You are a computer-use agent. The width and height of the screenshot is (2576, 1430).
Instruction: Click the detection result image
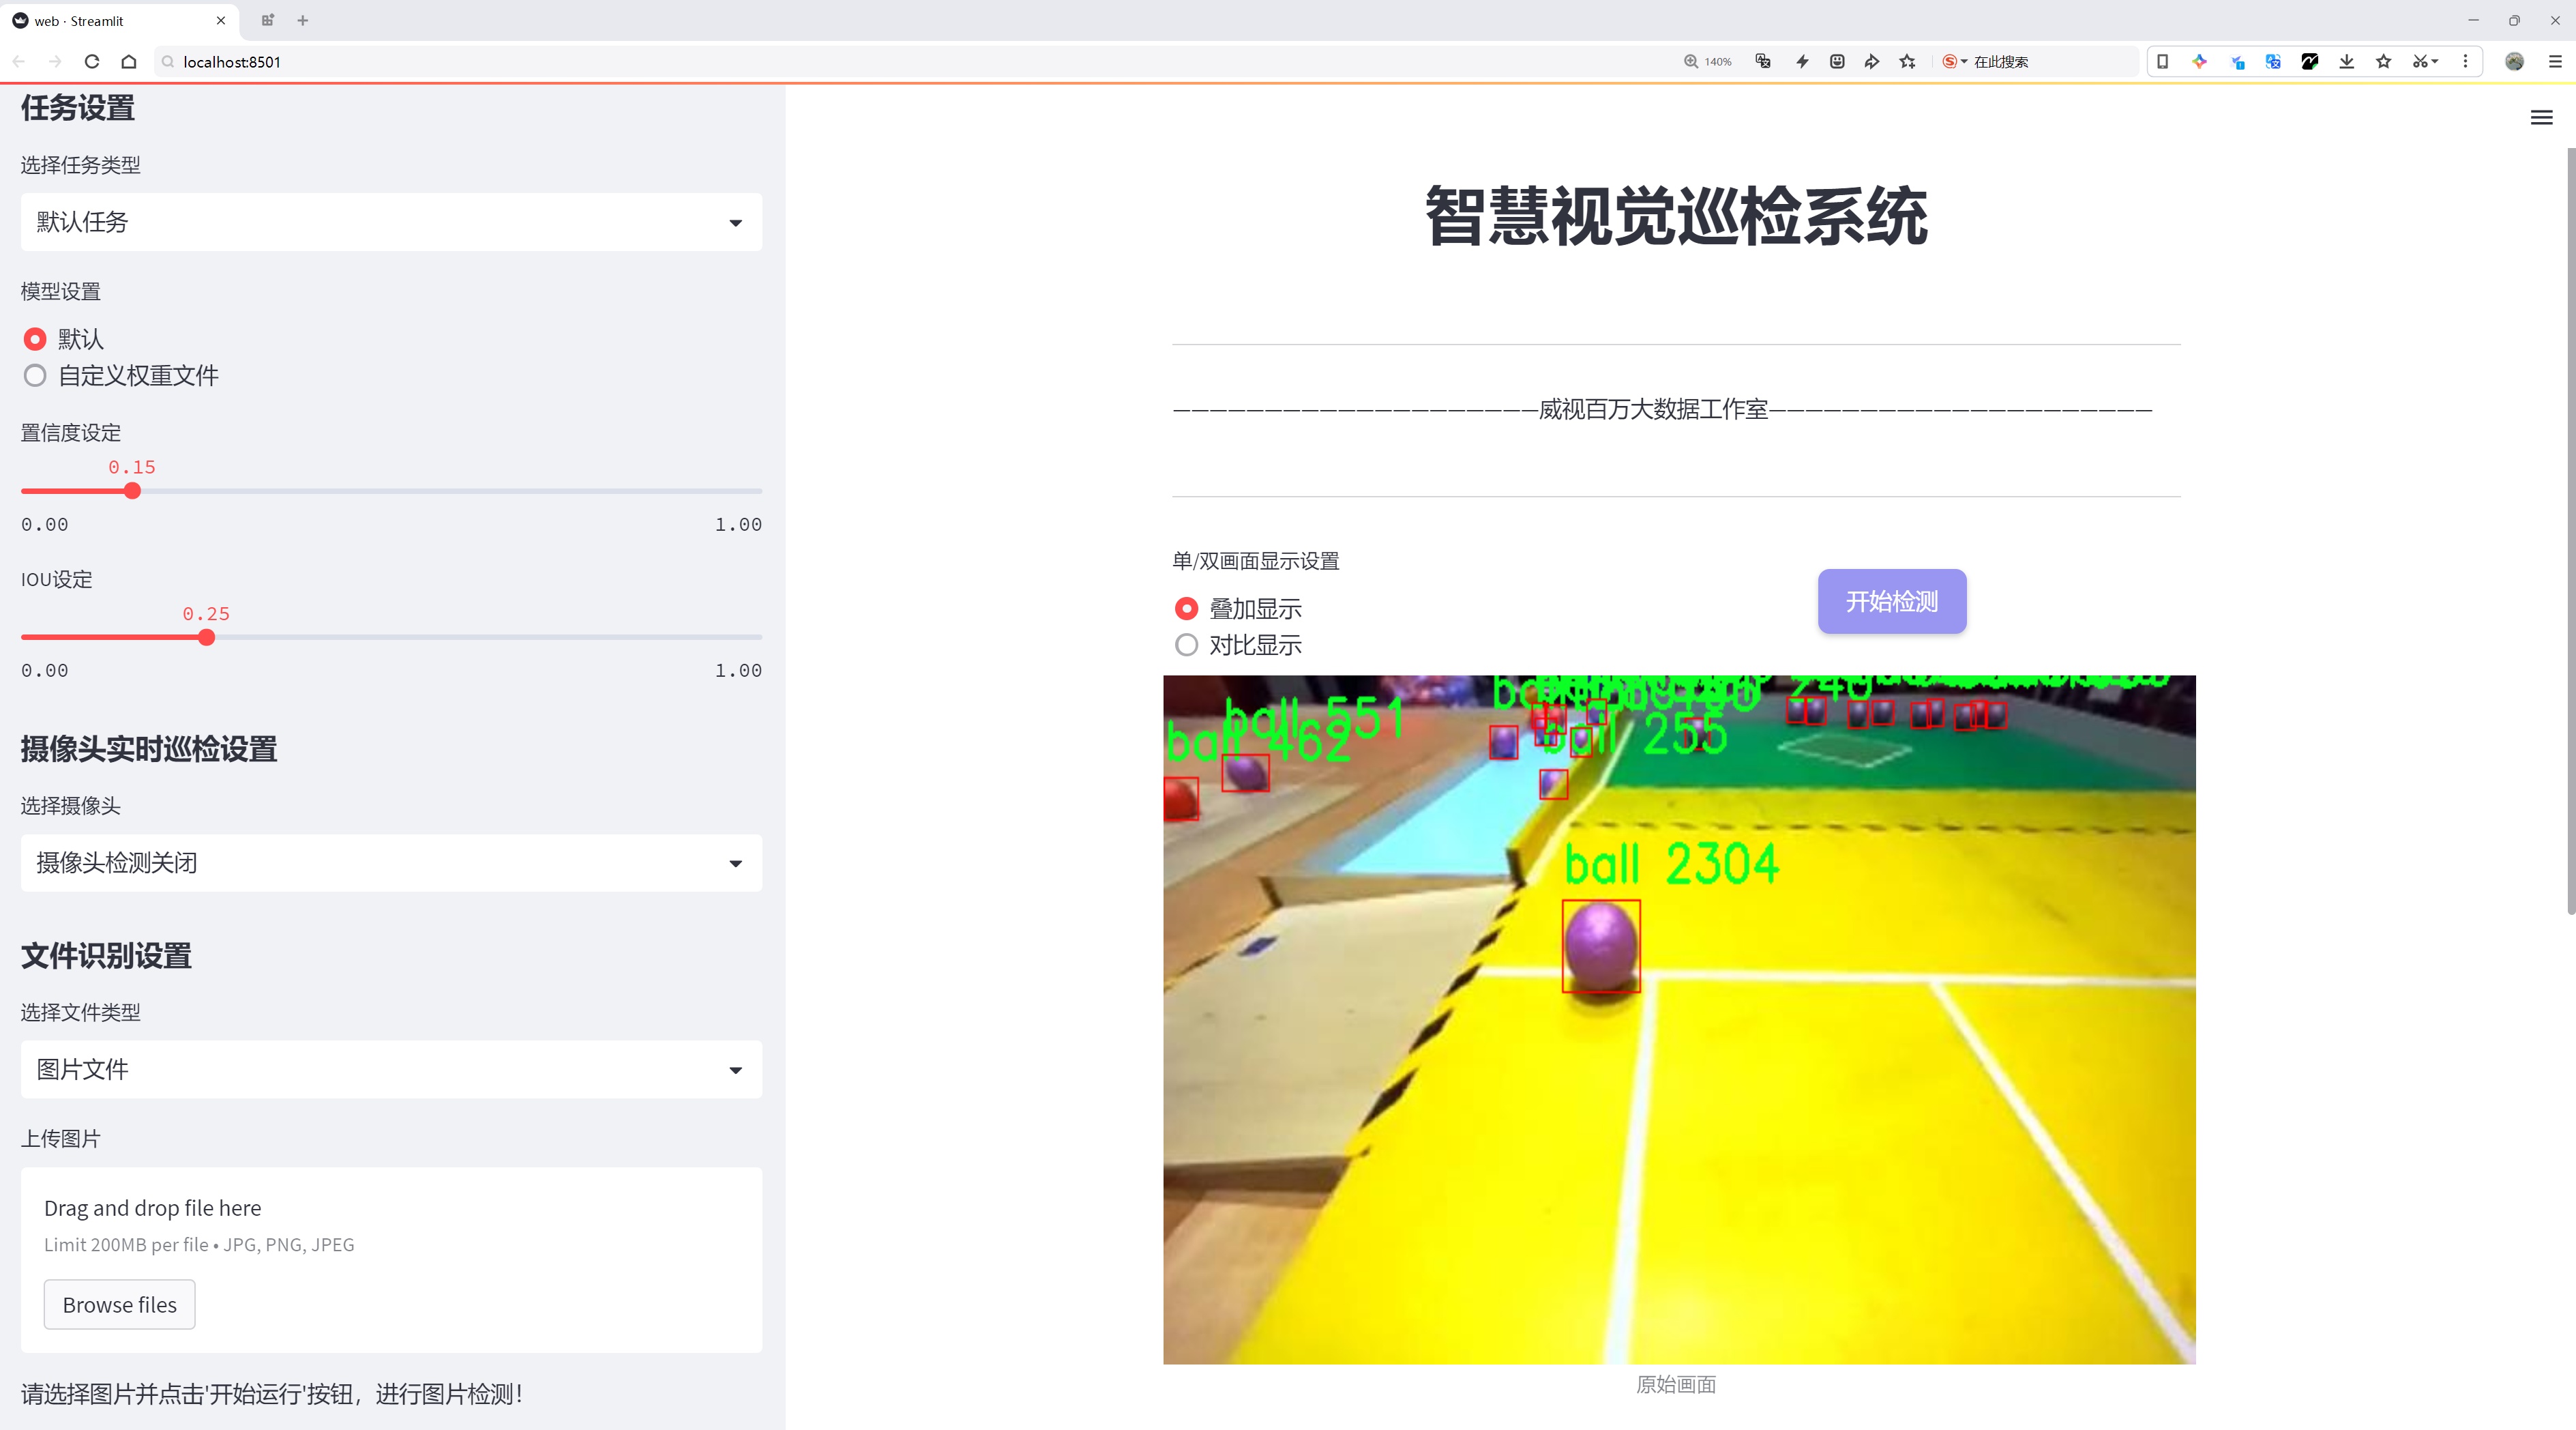(x=1679, y=1019)
